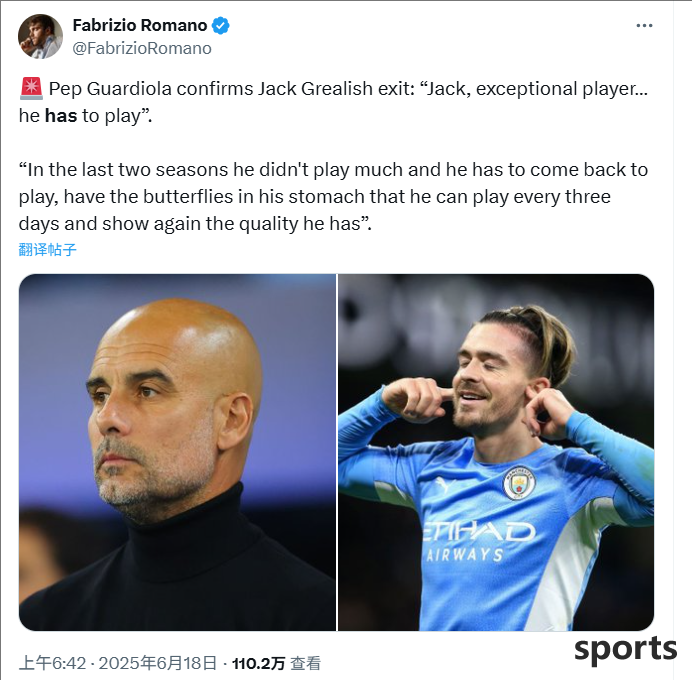Click the Puma logo on the jersey
This screenshot has width=692, height=680.
445,484
